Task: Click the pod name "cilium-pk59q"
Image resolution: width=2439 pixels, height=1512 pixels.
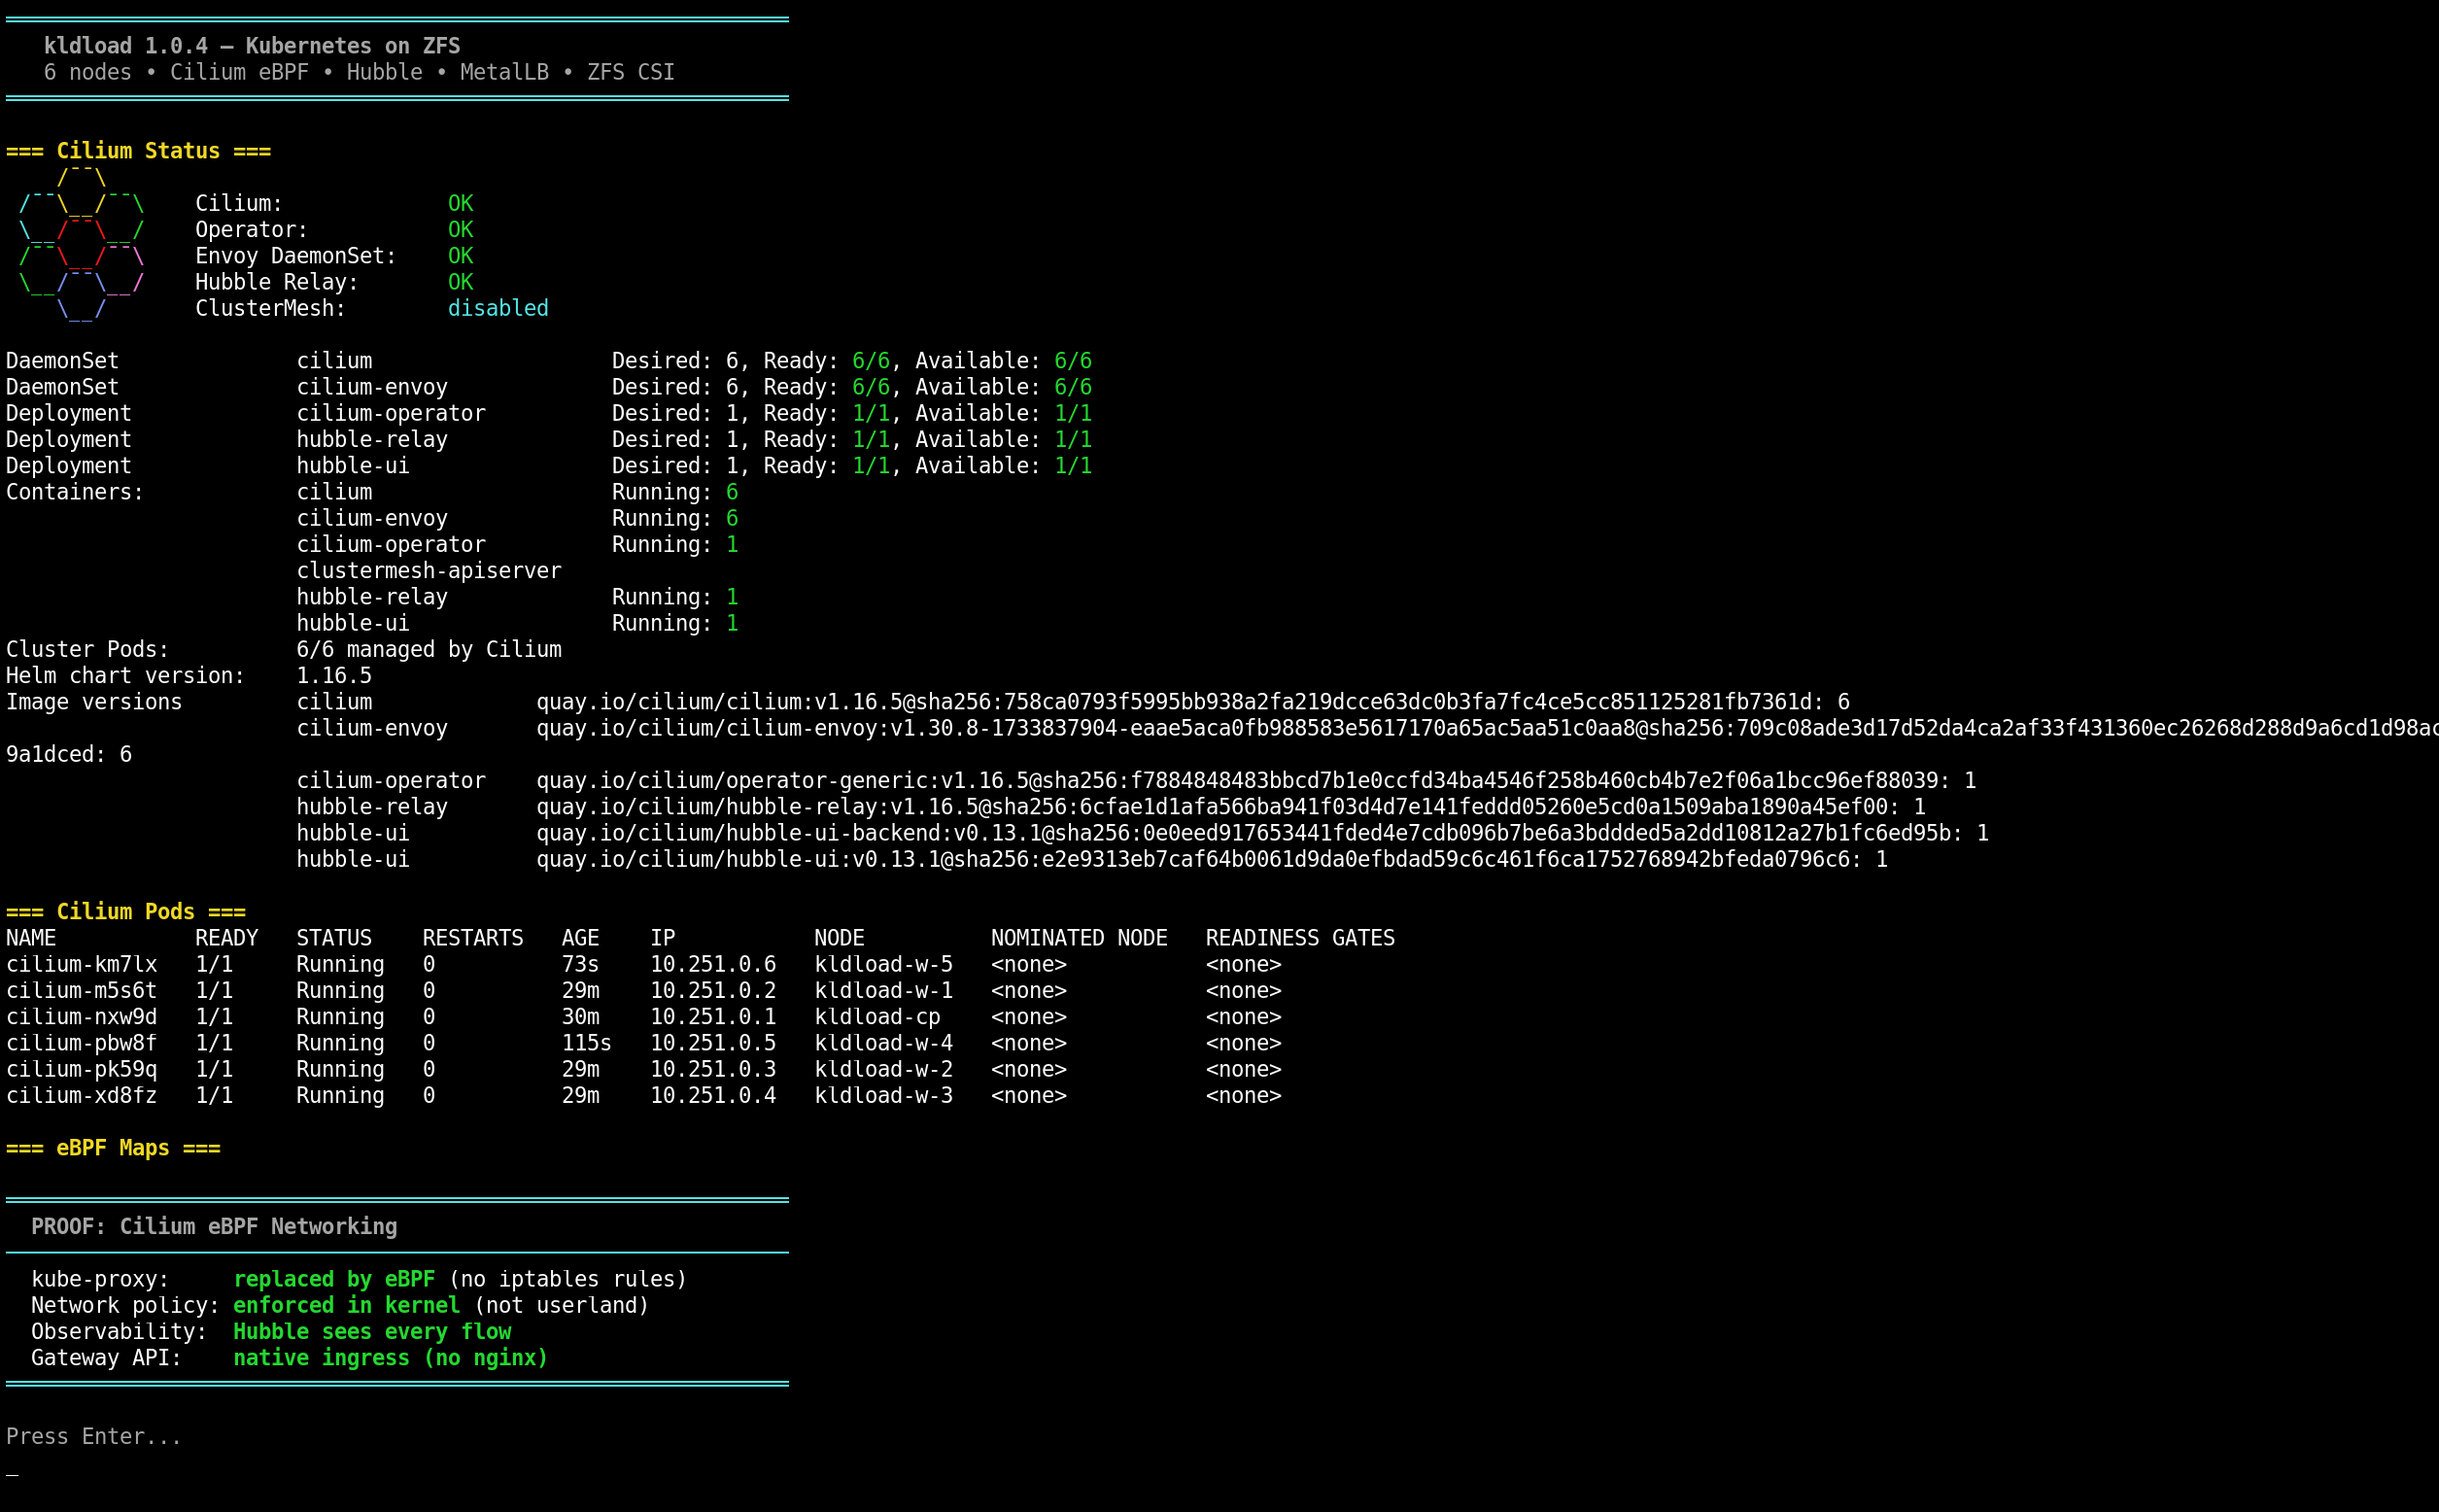Action: 82,1069
